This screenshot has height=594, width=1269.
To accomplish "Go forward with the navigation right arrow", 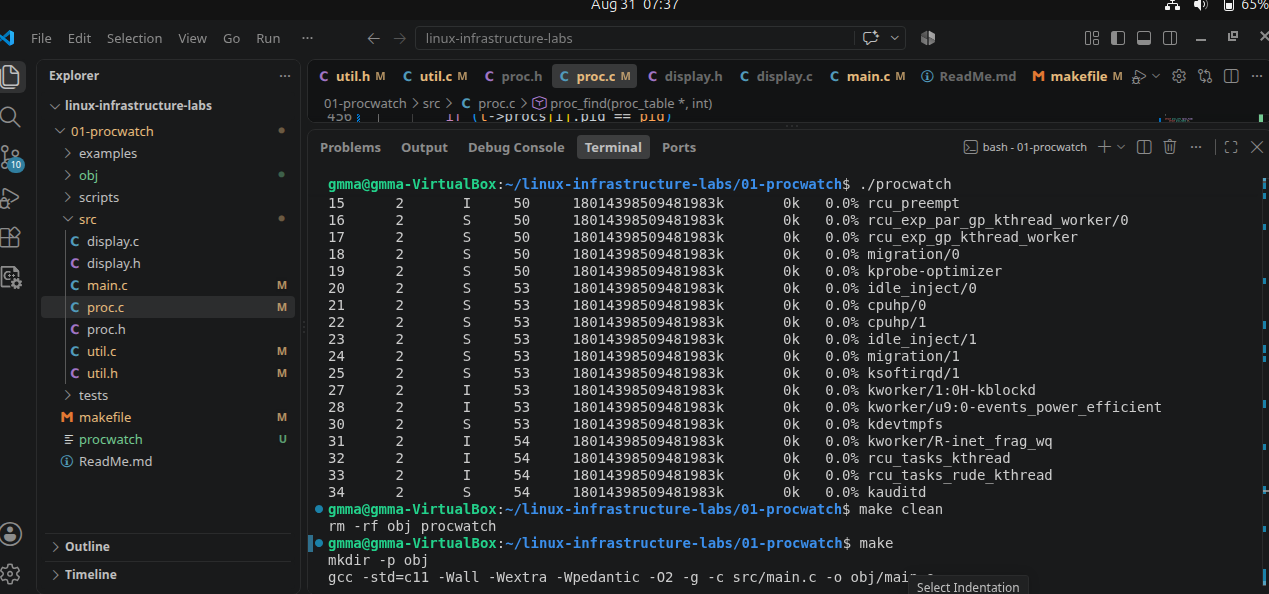I will pos(399,38).
